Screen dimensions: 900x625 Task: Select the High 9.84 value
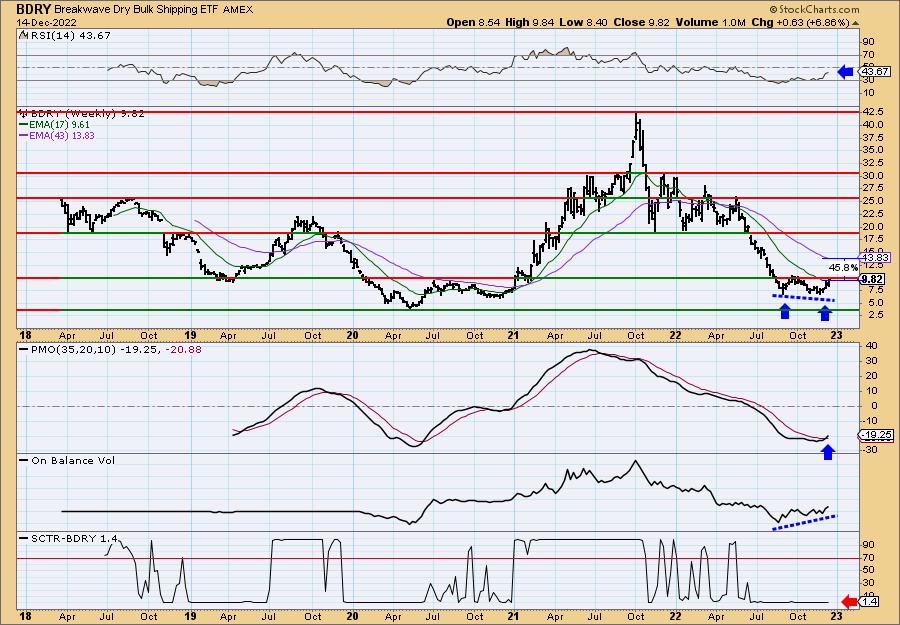click(x=530, y=22)
